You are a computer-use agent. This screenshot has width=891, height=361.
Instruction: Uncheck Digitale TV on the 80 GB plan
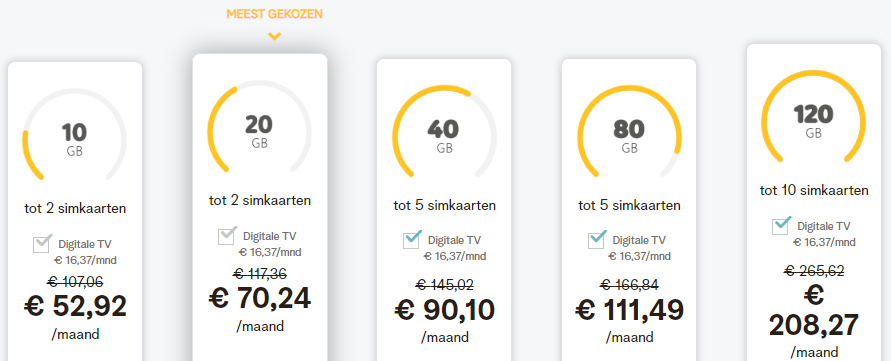[x=596, y=240]
